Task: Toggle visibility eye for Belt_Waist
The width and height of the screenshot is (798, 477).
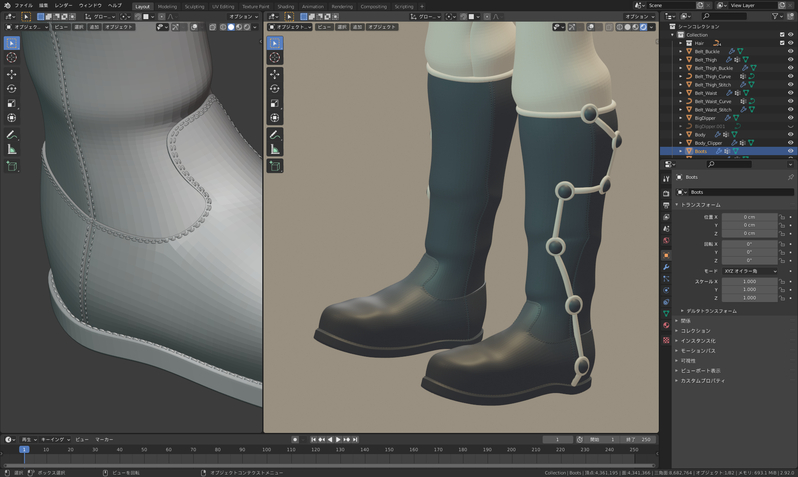Action: pos(790,93)
